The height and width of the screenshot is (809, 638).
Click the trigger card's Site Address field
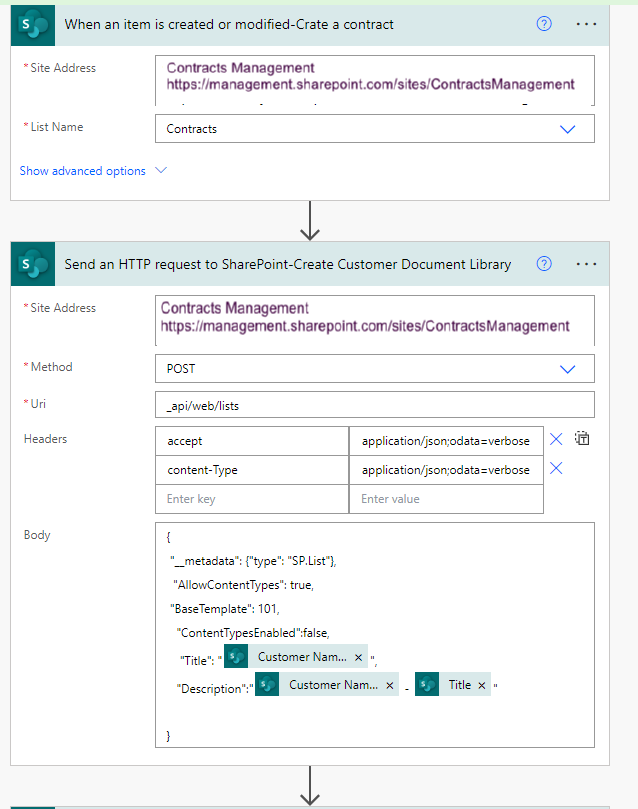coord(375,80)
